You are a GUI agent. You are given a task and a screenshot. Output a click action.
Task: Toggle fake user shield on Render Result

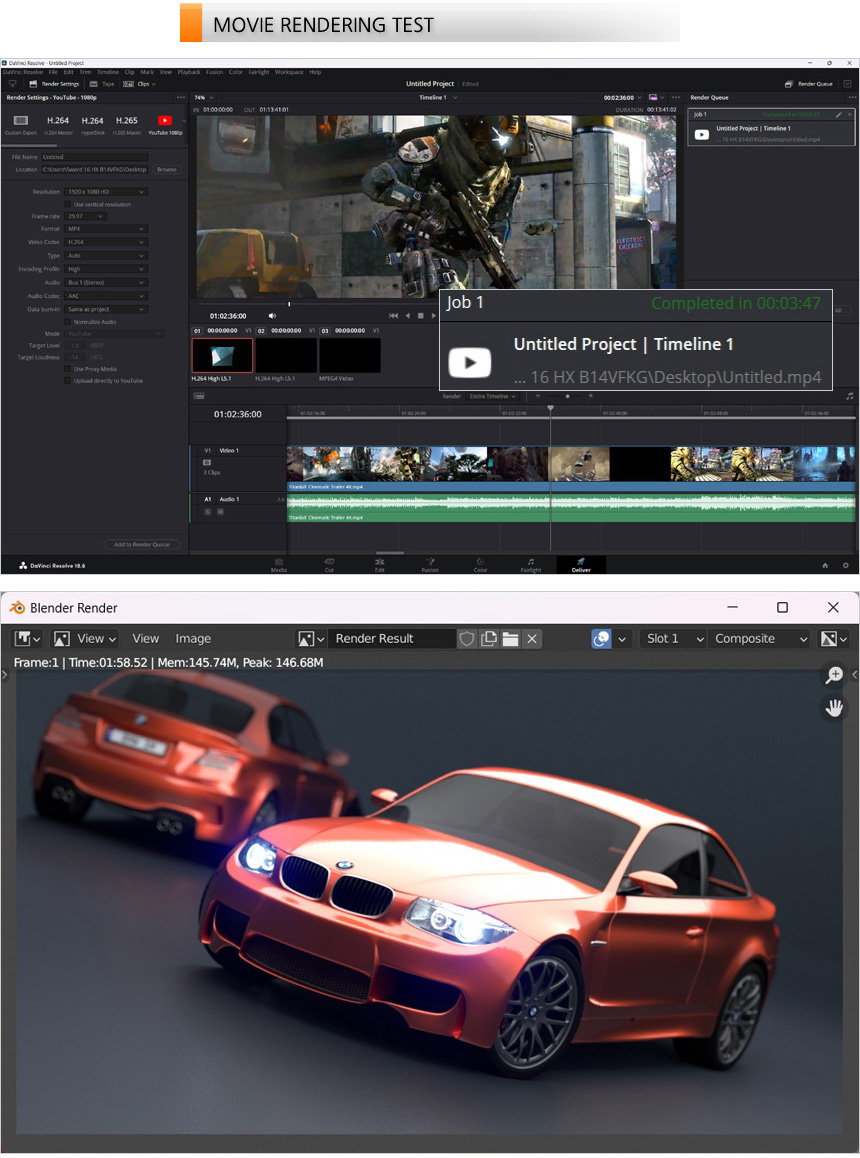tap(467, 639)
